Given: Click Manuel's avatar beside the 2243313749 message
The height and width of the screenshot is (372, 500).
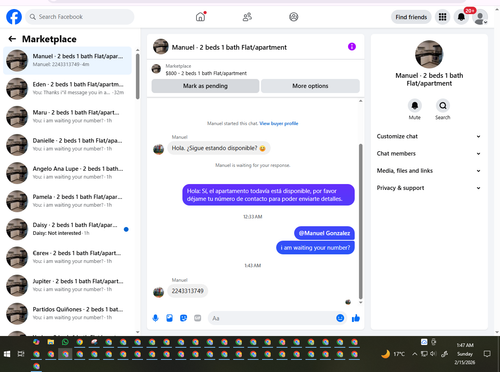Looking at the screenshot, I should 158,292.
